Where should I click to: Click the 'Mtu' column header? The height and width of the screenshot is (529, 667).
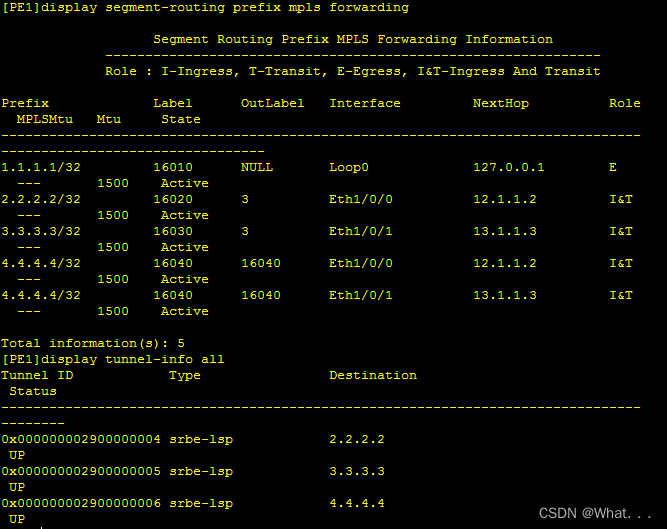[108, 119]
